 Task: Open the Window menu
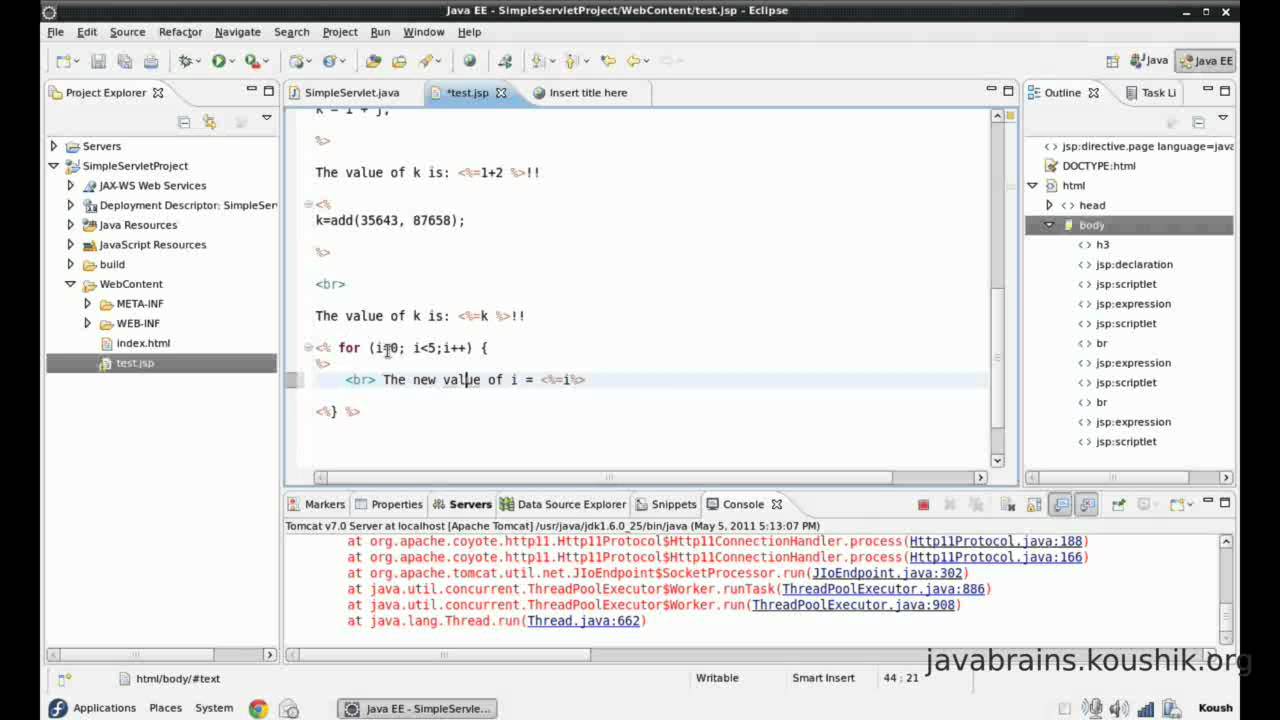(x=424, y=32)
